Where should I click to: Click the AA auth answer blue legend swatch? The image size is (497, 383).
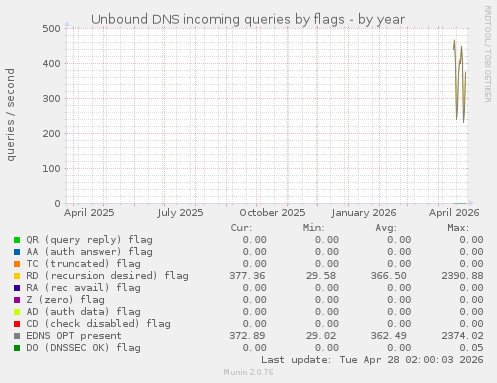(17, 252)
